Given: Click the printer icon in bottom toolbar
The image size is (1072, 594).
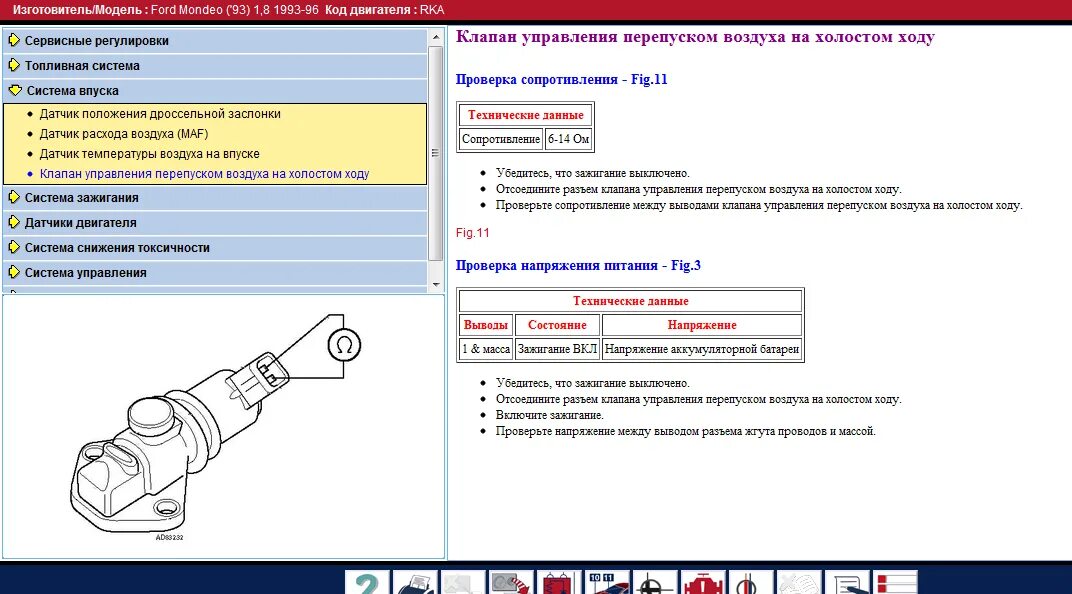Looking at the screenshot, I should (x=415, y=582).
